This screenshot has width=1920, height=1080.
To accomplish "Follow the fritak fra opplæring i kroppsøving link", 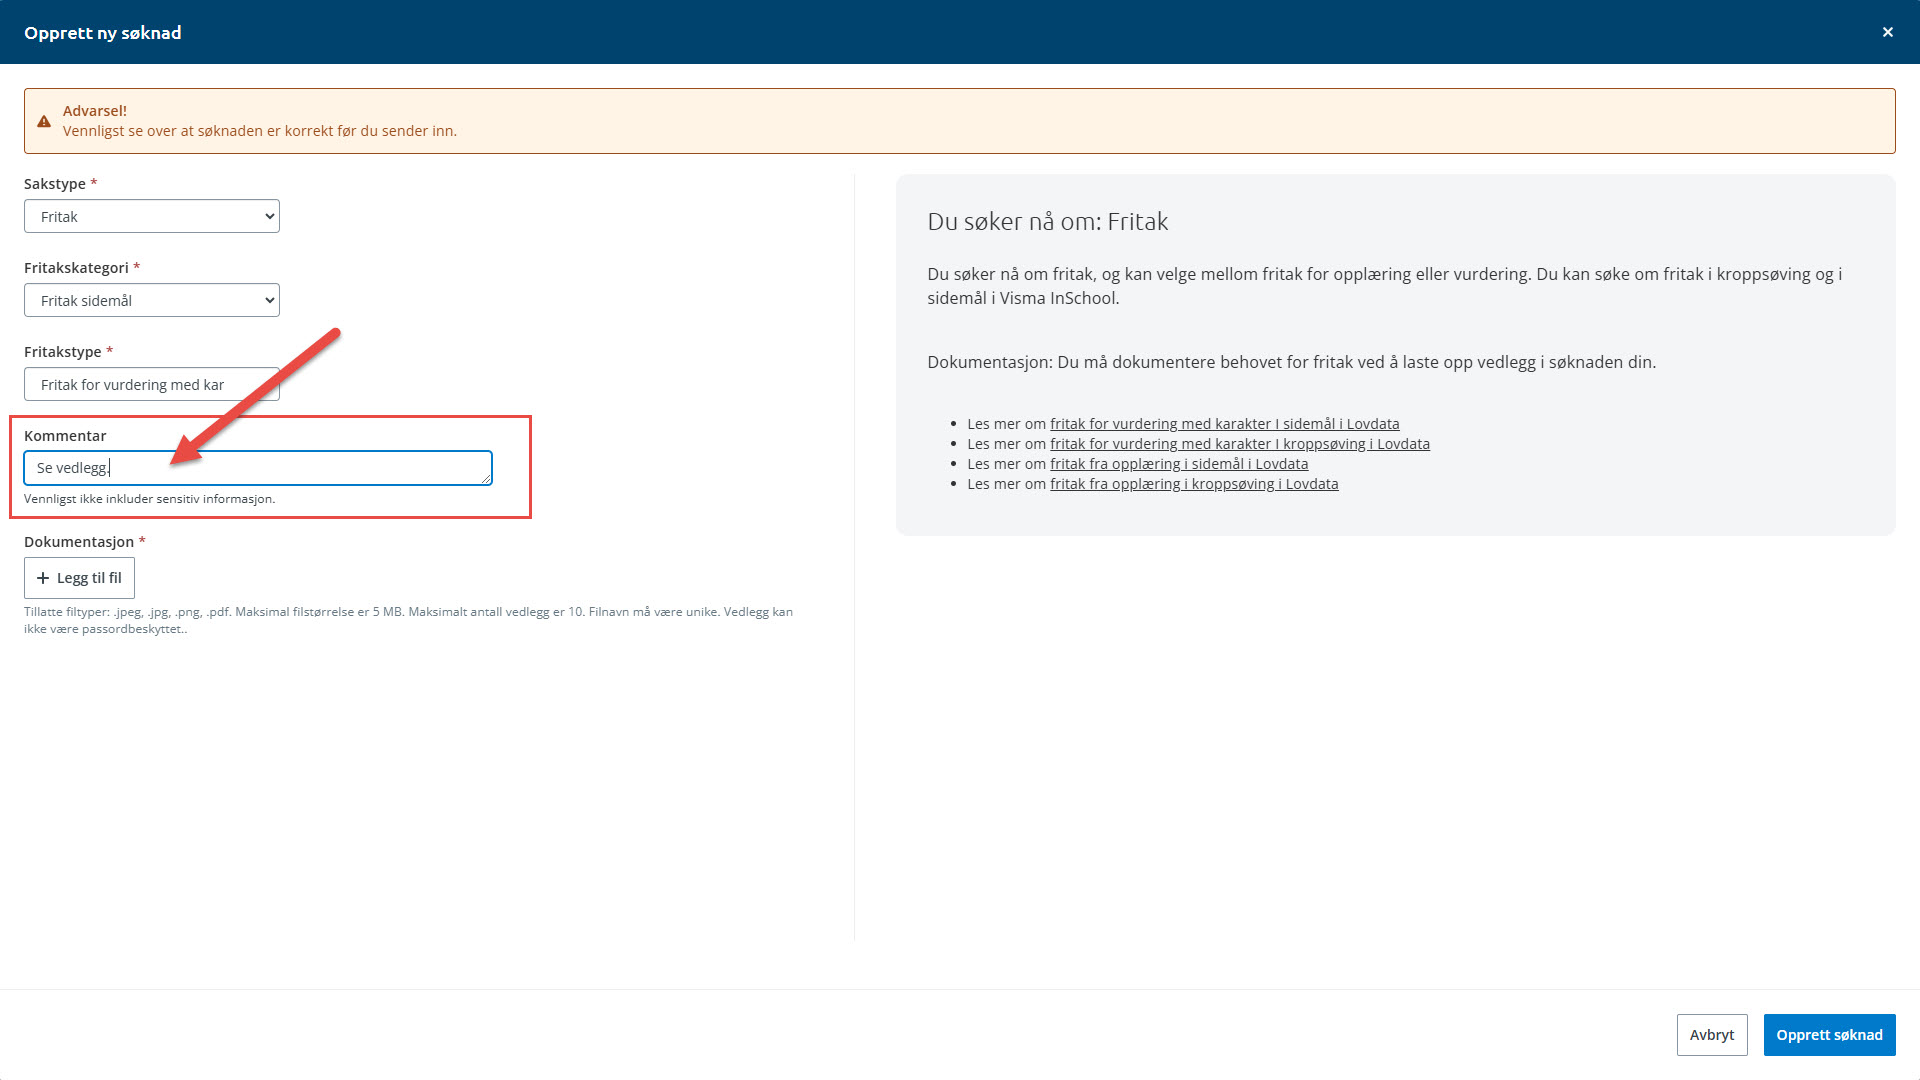I will (1193, 484).
